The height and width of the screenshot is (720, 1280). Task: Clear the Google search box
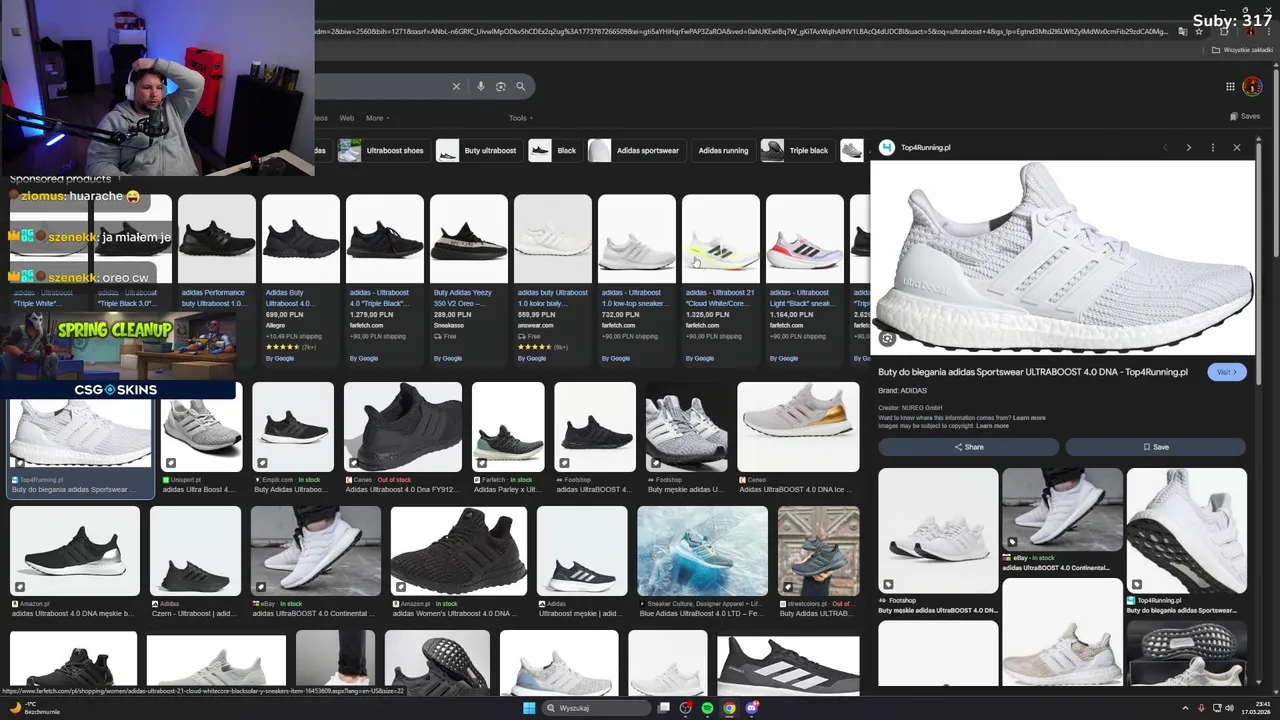[456, 87]
